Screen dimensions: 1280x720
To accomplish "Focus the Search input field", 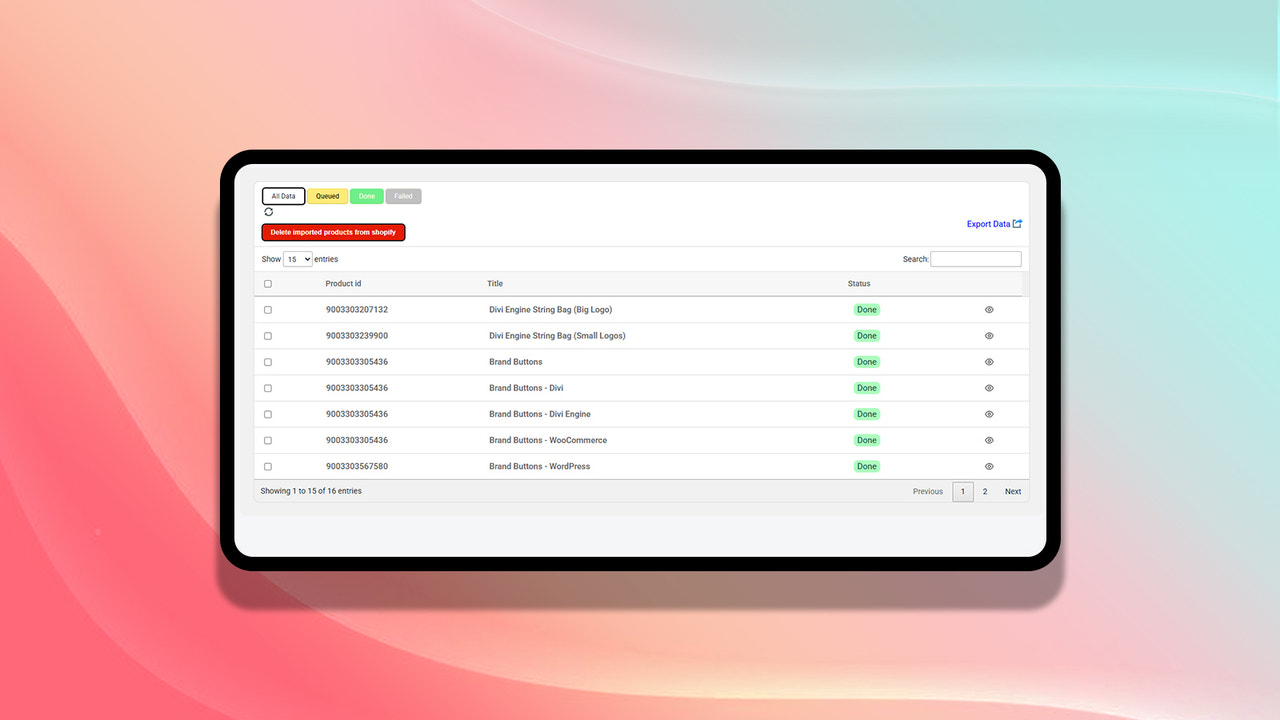I will click(x=976, y=259).
